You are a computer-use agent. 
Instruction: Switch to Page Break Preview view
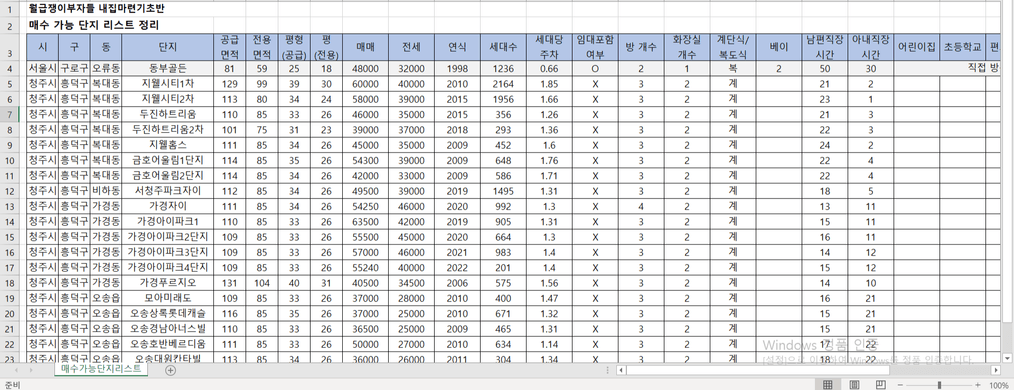(x=881, y=385)
